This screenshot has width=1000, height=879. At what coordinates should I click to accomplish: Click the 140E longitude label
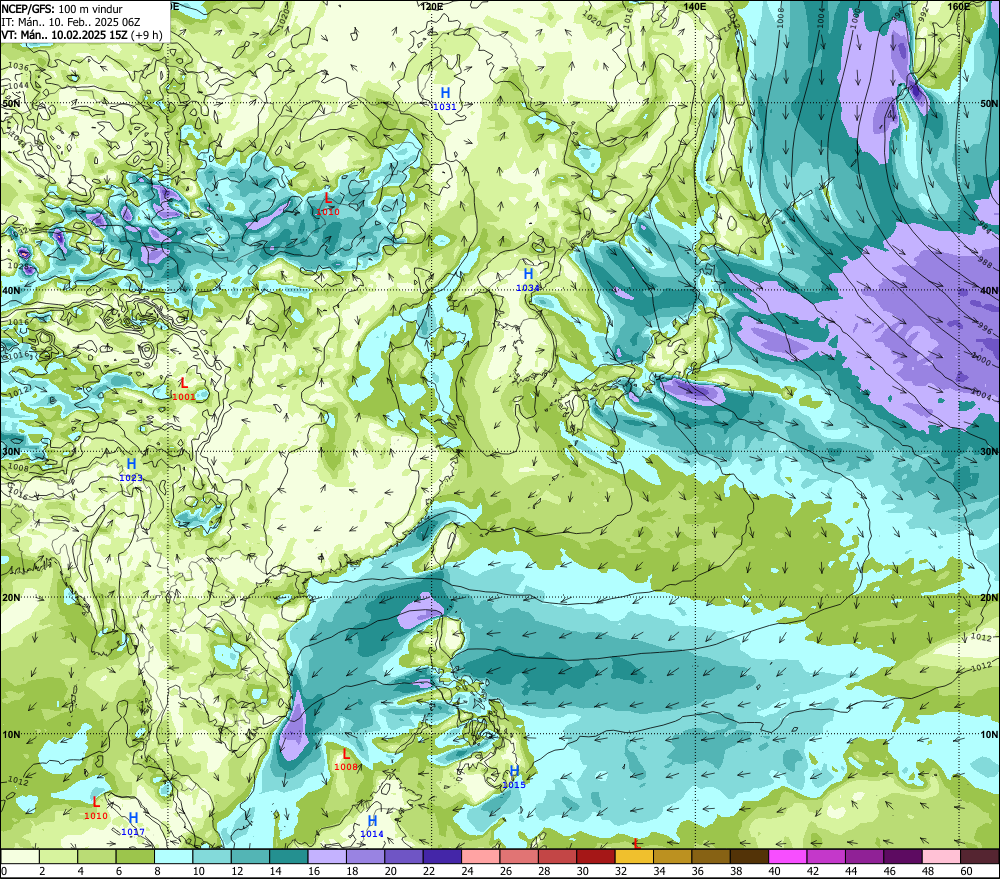pos(695,6)
